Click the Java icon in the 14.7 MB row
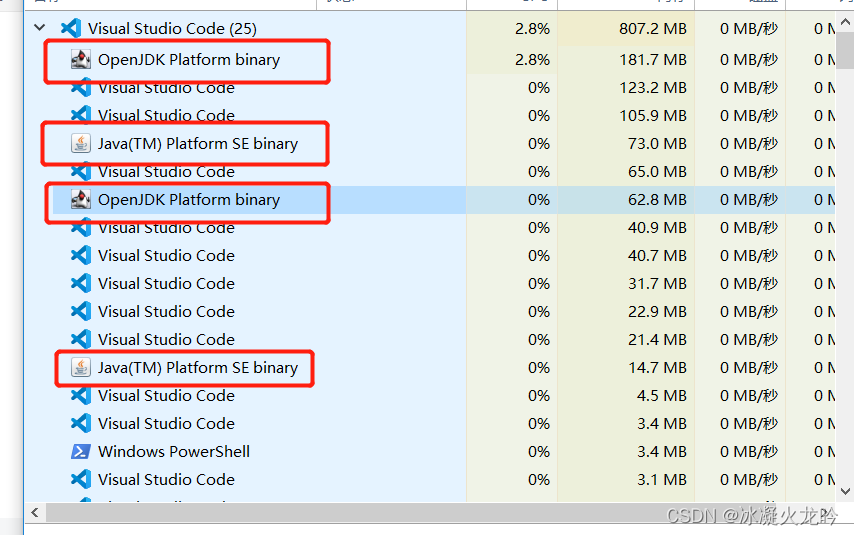The height and width of the screenshot is (535, 854). point(81,367)
